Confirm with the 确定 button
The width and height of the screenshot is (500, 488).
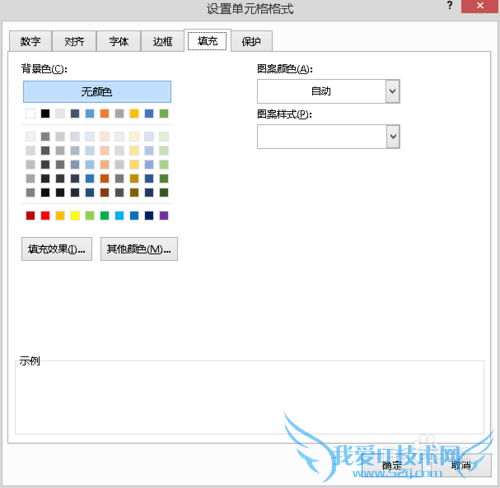coord(392,465)
